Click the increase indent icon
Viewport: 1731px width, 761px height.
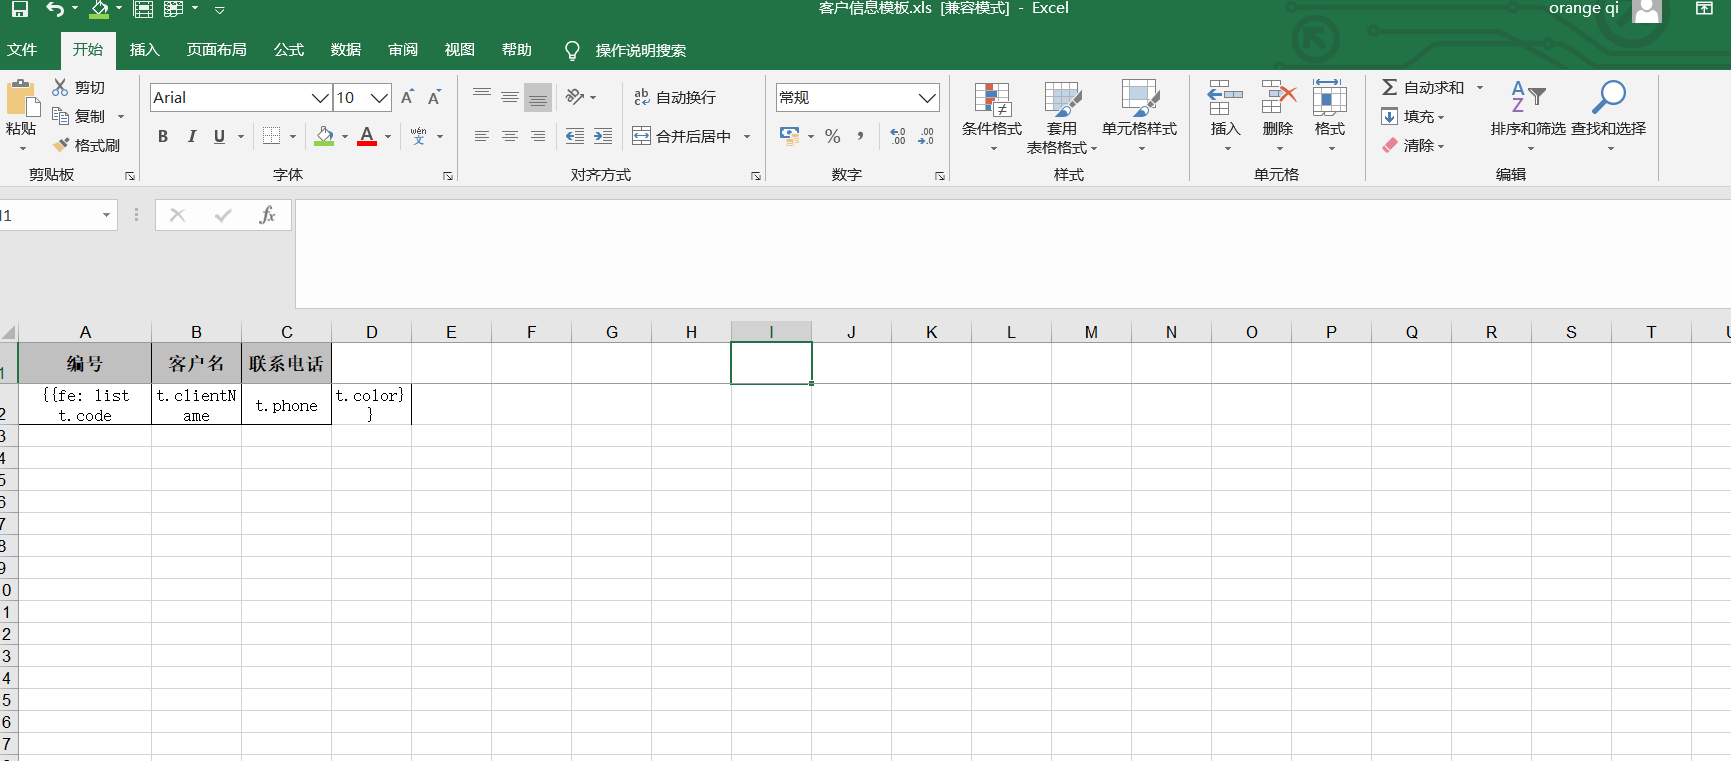tap(603, 136)
